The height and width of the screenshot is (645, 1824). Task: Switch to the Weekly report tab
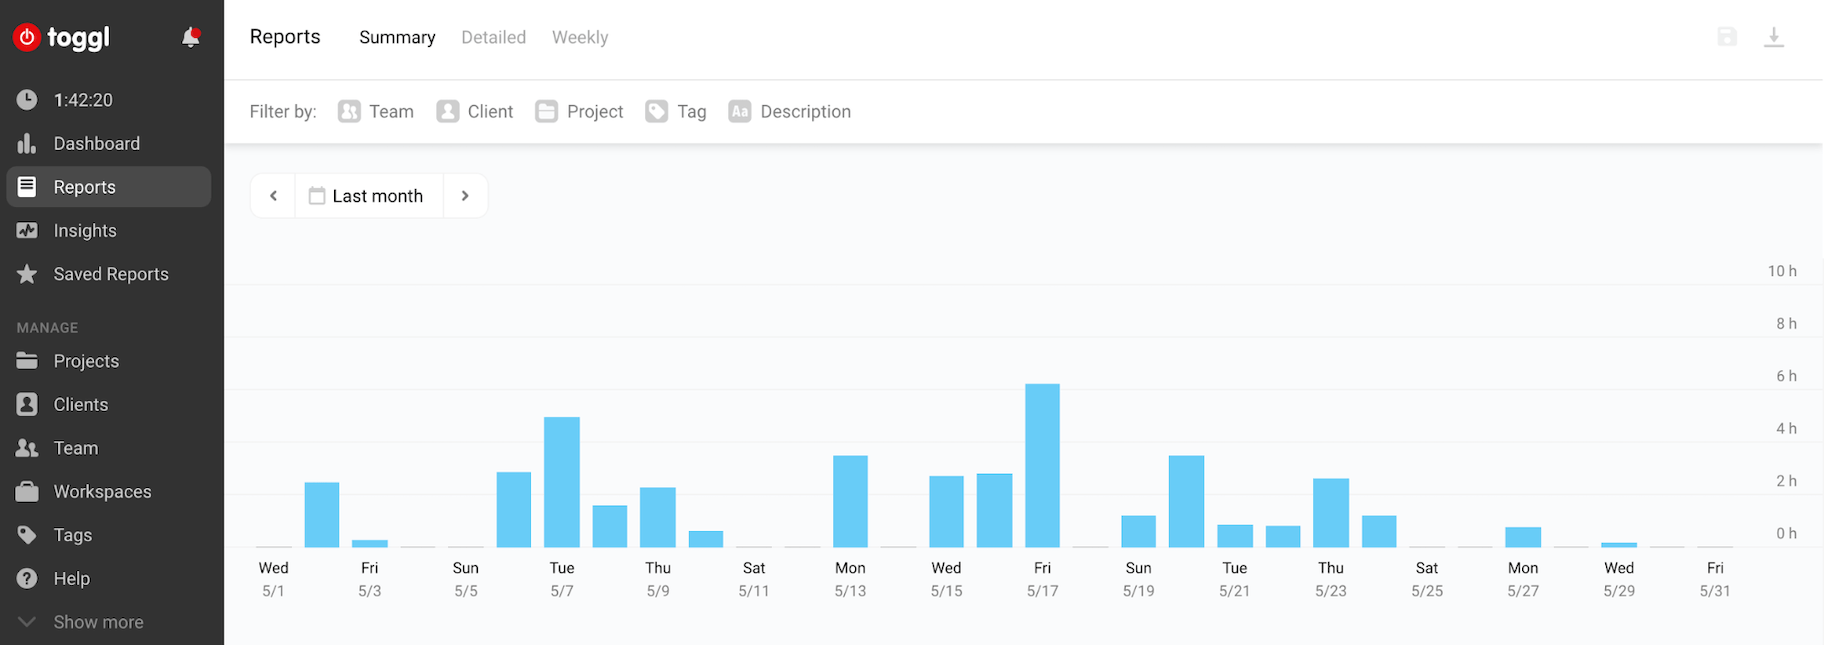pos(580,38)
